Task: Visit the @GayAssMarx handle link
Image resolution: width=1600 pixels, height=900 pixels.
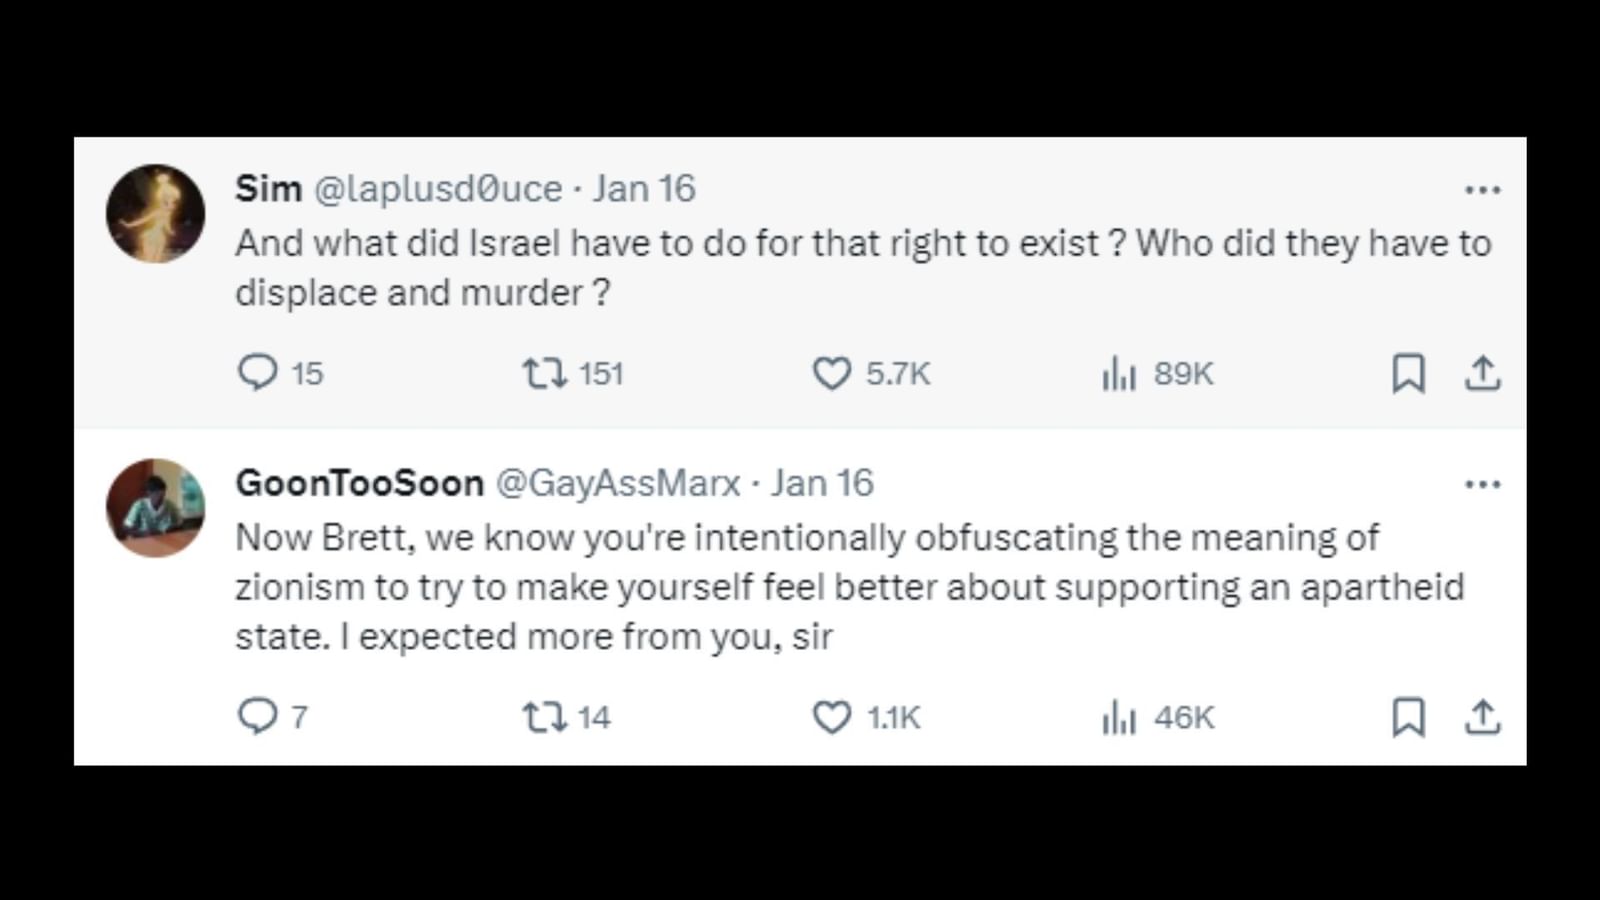Action: pyautogui.click(x=618, y=484)
